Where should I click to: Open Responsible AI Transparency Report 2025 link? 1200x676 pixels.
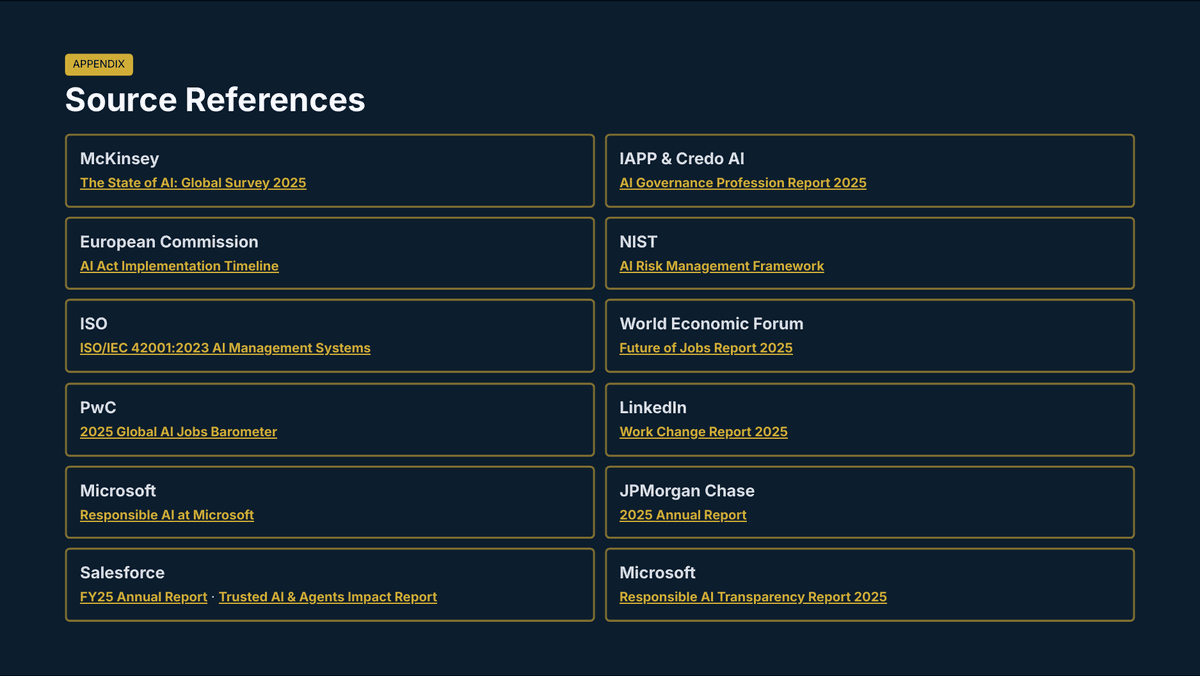[753, 597]
